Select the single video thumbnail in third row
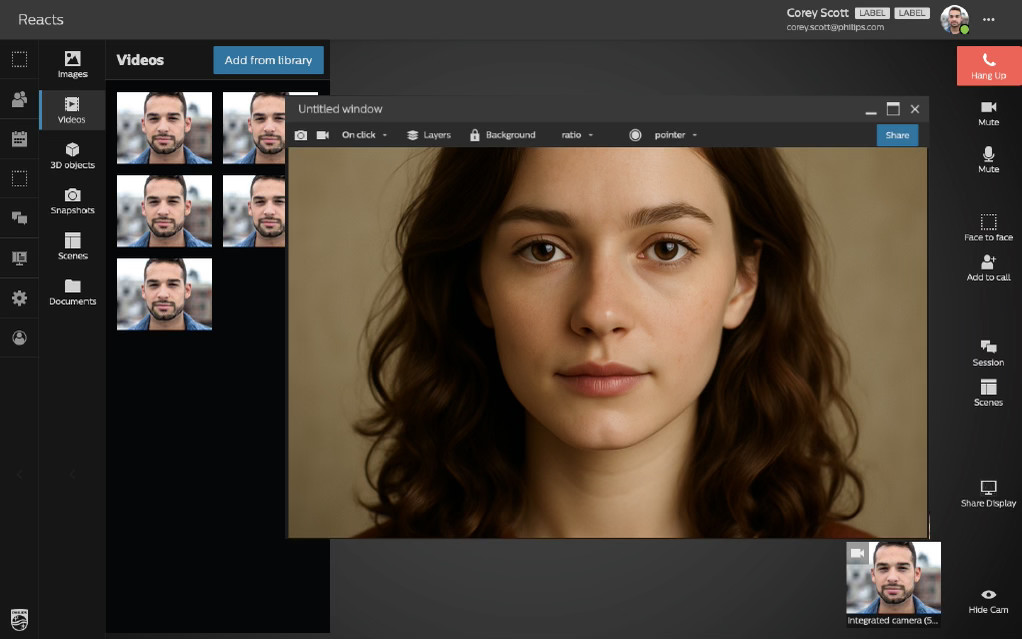The height and width of the screenshot is (639, 1022). click(164, 294)
